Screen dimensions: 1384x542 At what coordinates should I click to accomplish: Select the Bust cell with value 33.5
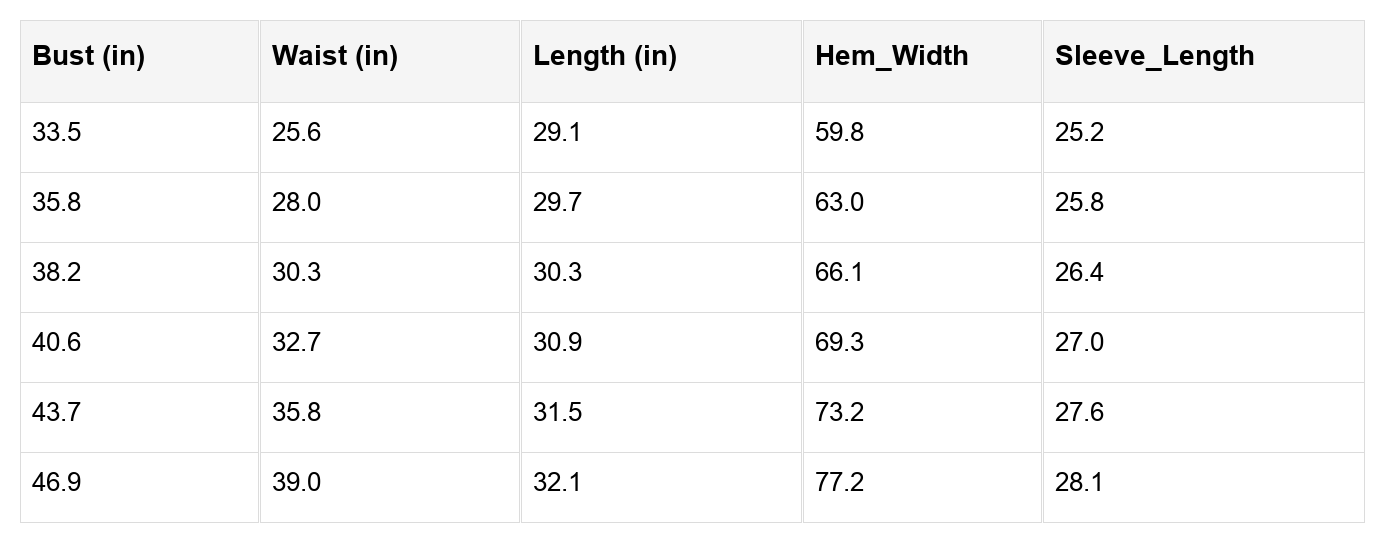pyautogui.click(x=57, y=133)
